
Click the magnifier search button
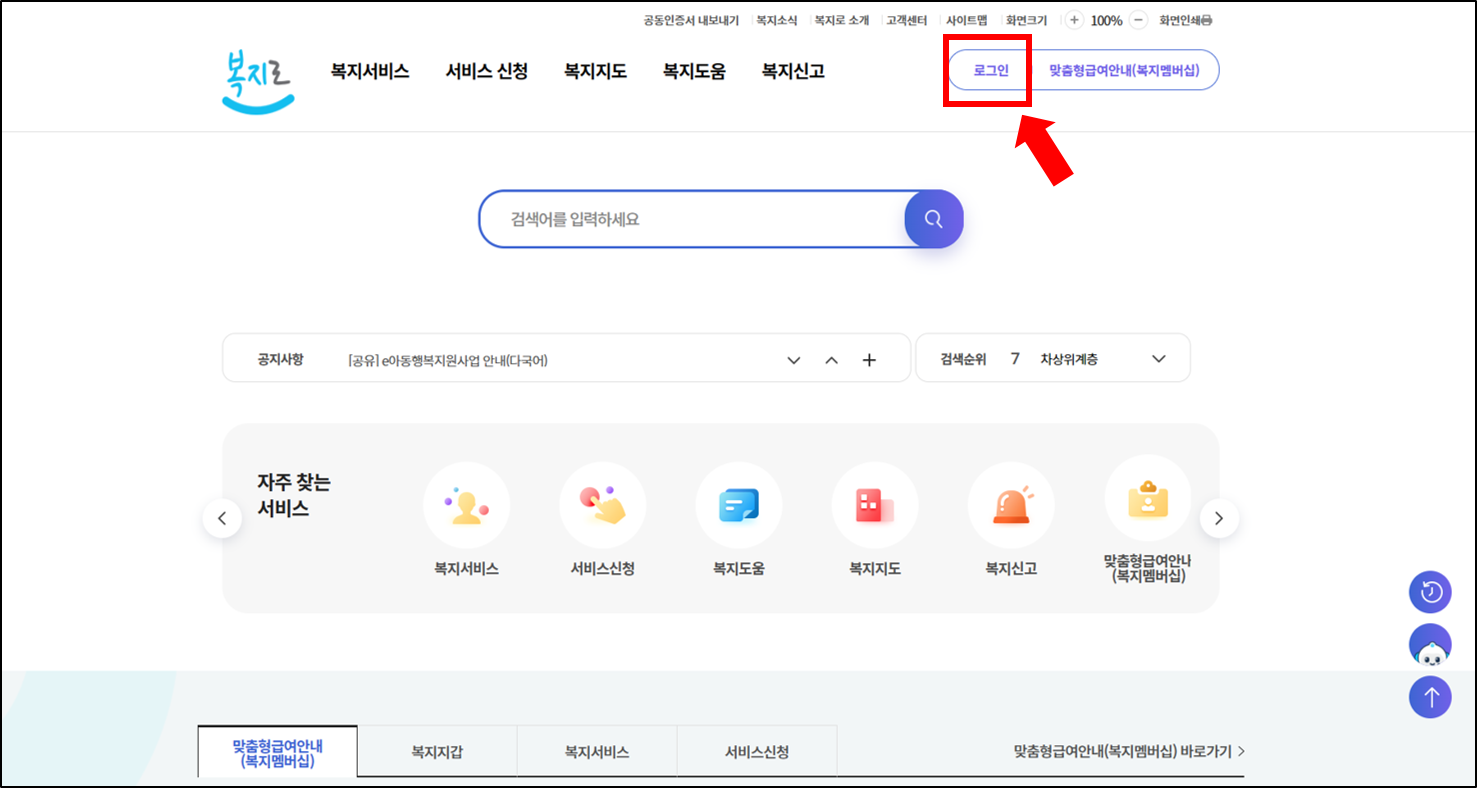(x=934, y=219)
